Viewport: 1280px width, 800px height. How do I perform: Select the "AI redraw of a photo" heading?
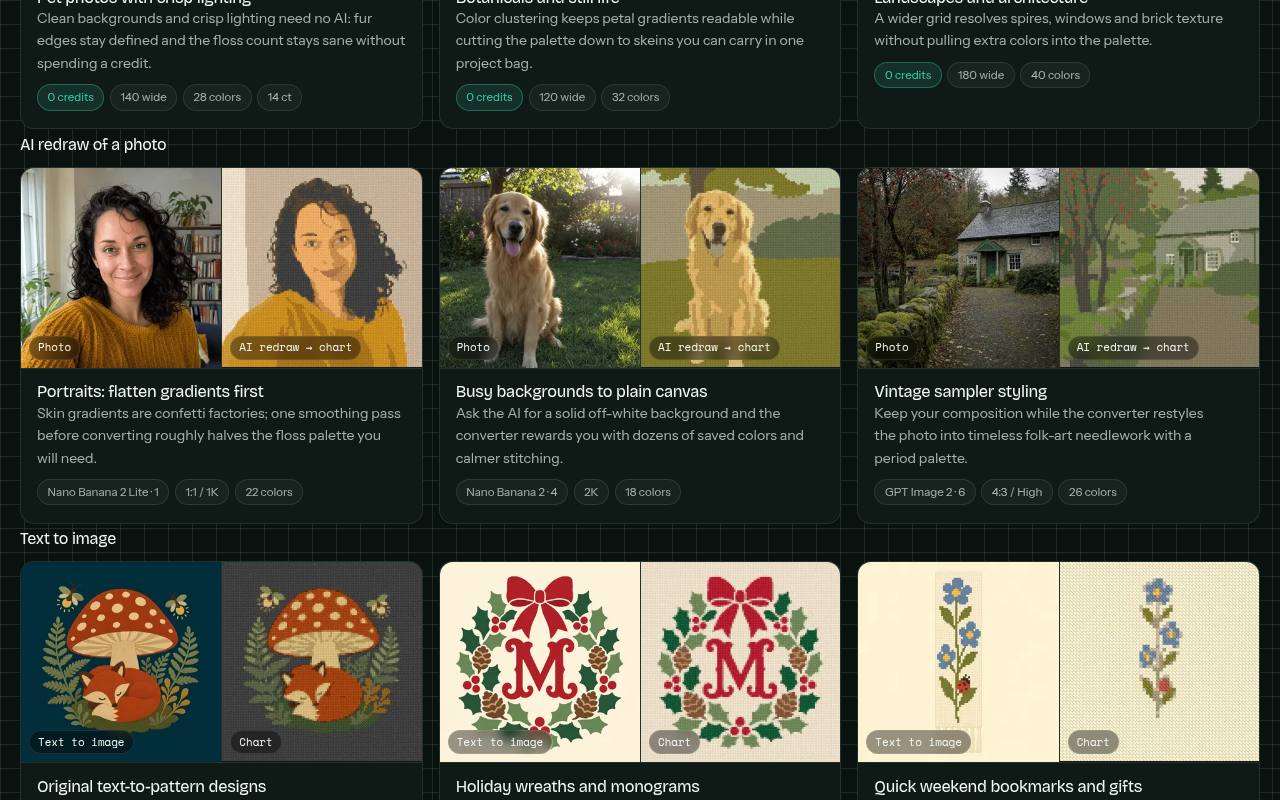(93, 144)
